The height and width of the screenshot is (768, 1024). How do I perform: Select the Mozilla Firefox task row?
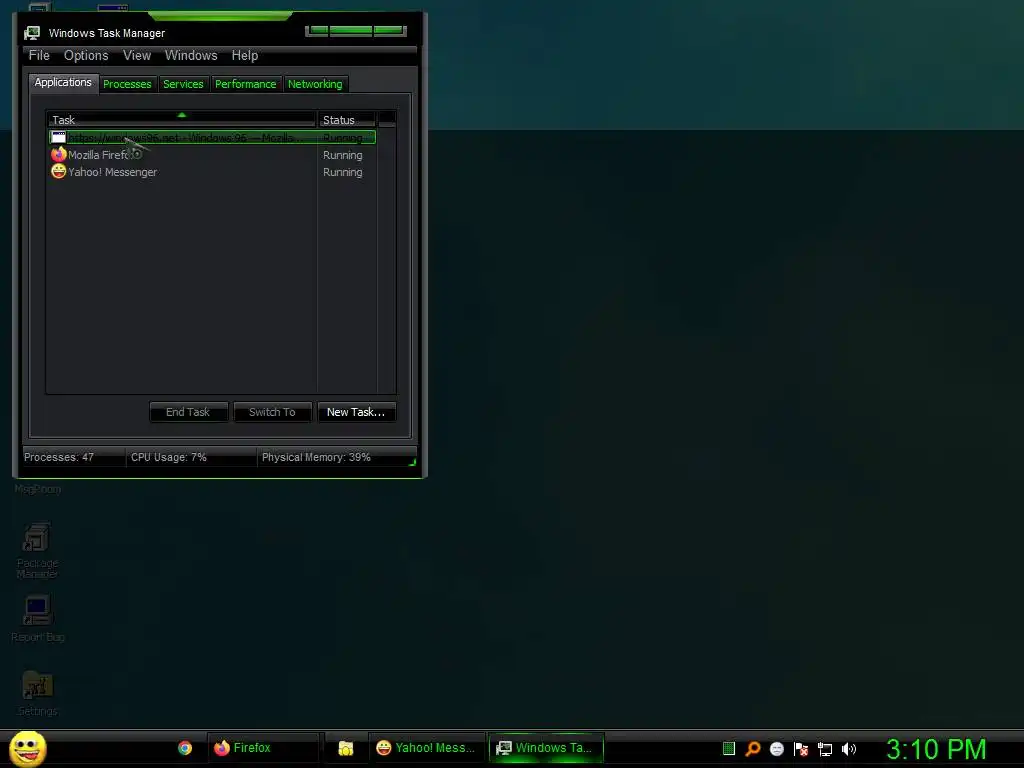click(x=212, y=155)
